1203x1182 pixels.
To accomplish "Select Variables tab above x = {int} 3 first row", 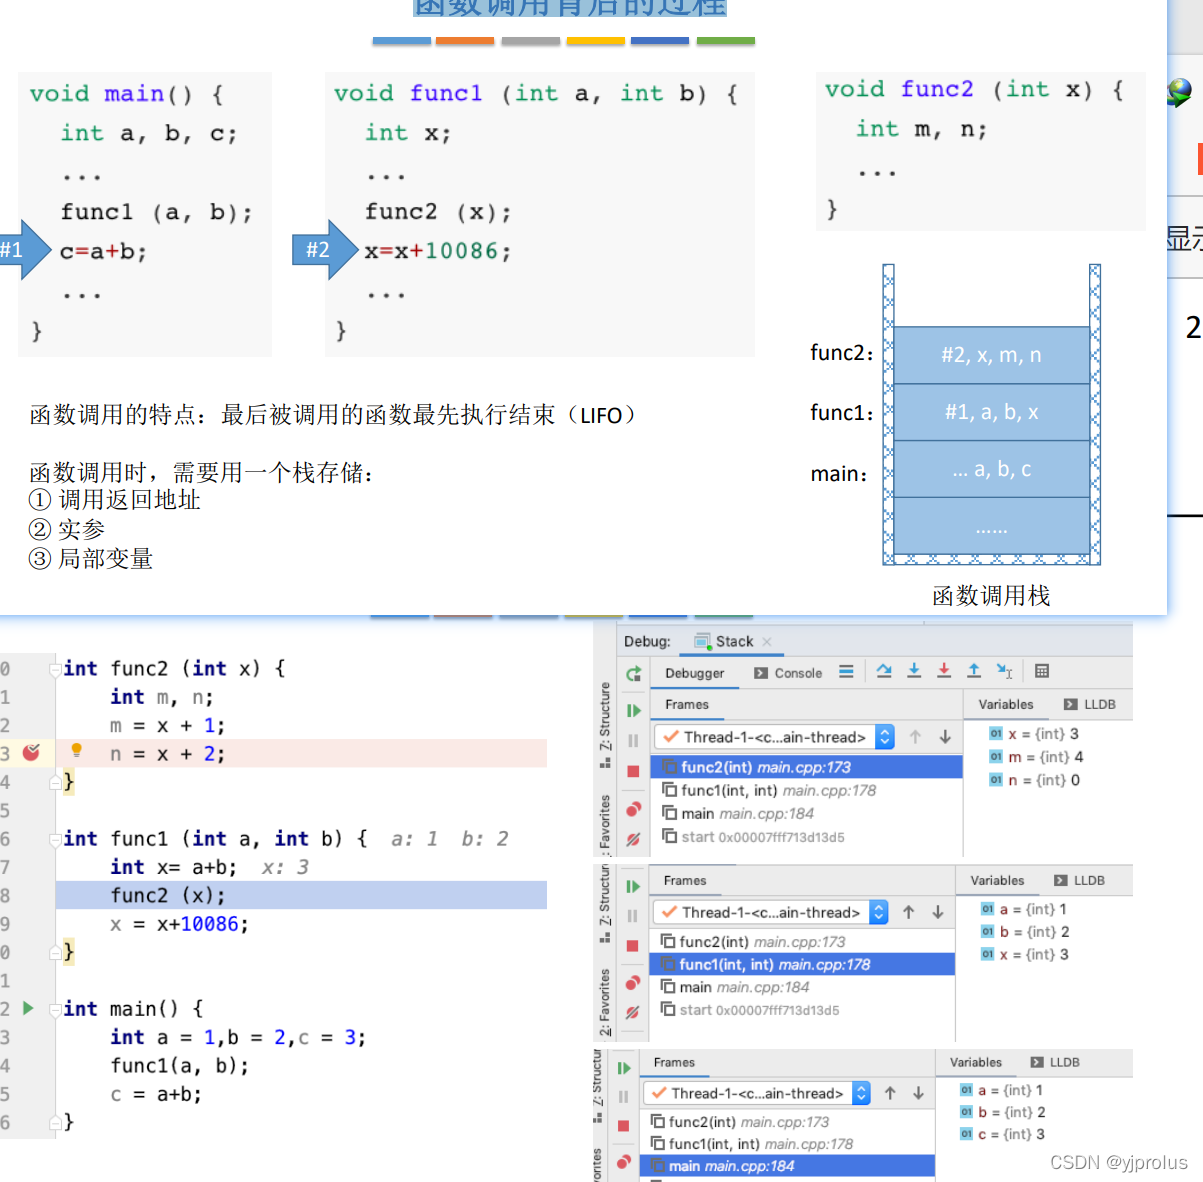I will point(1006,704).
